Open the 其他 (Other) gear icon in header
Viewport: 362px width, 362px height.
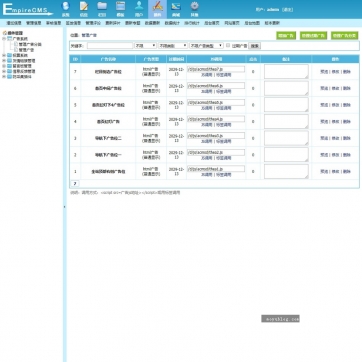click(194, 9)
